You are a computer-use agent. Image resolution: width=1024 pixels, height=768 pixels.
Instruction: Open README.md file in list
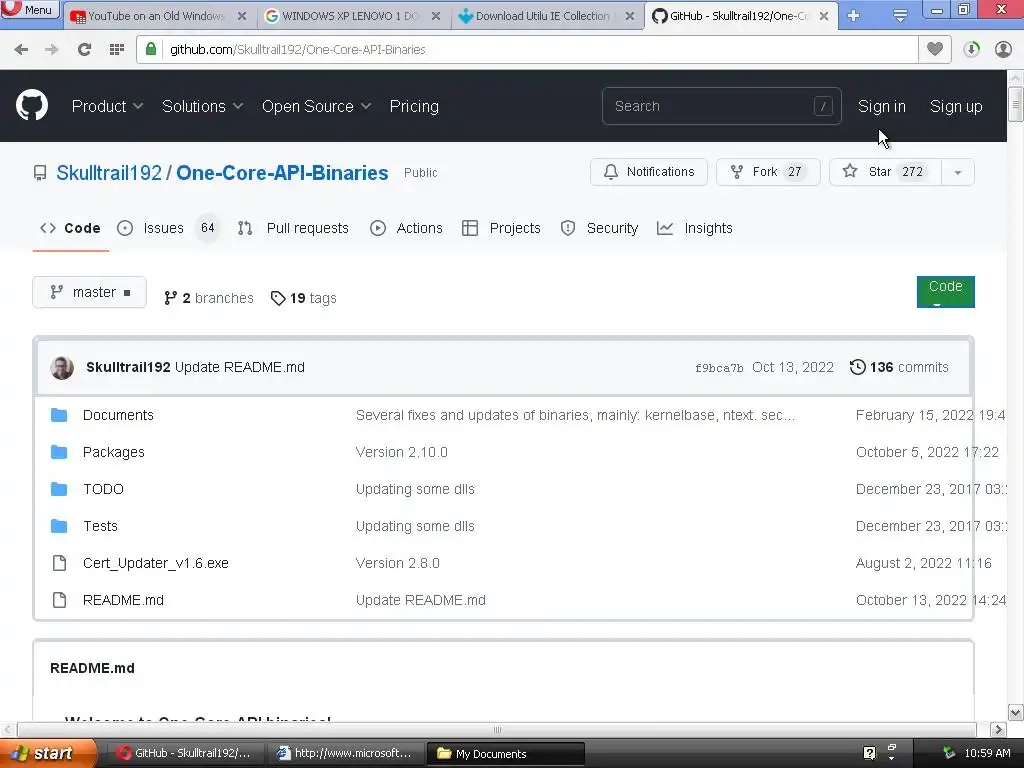(123, 600)
